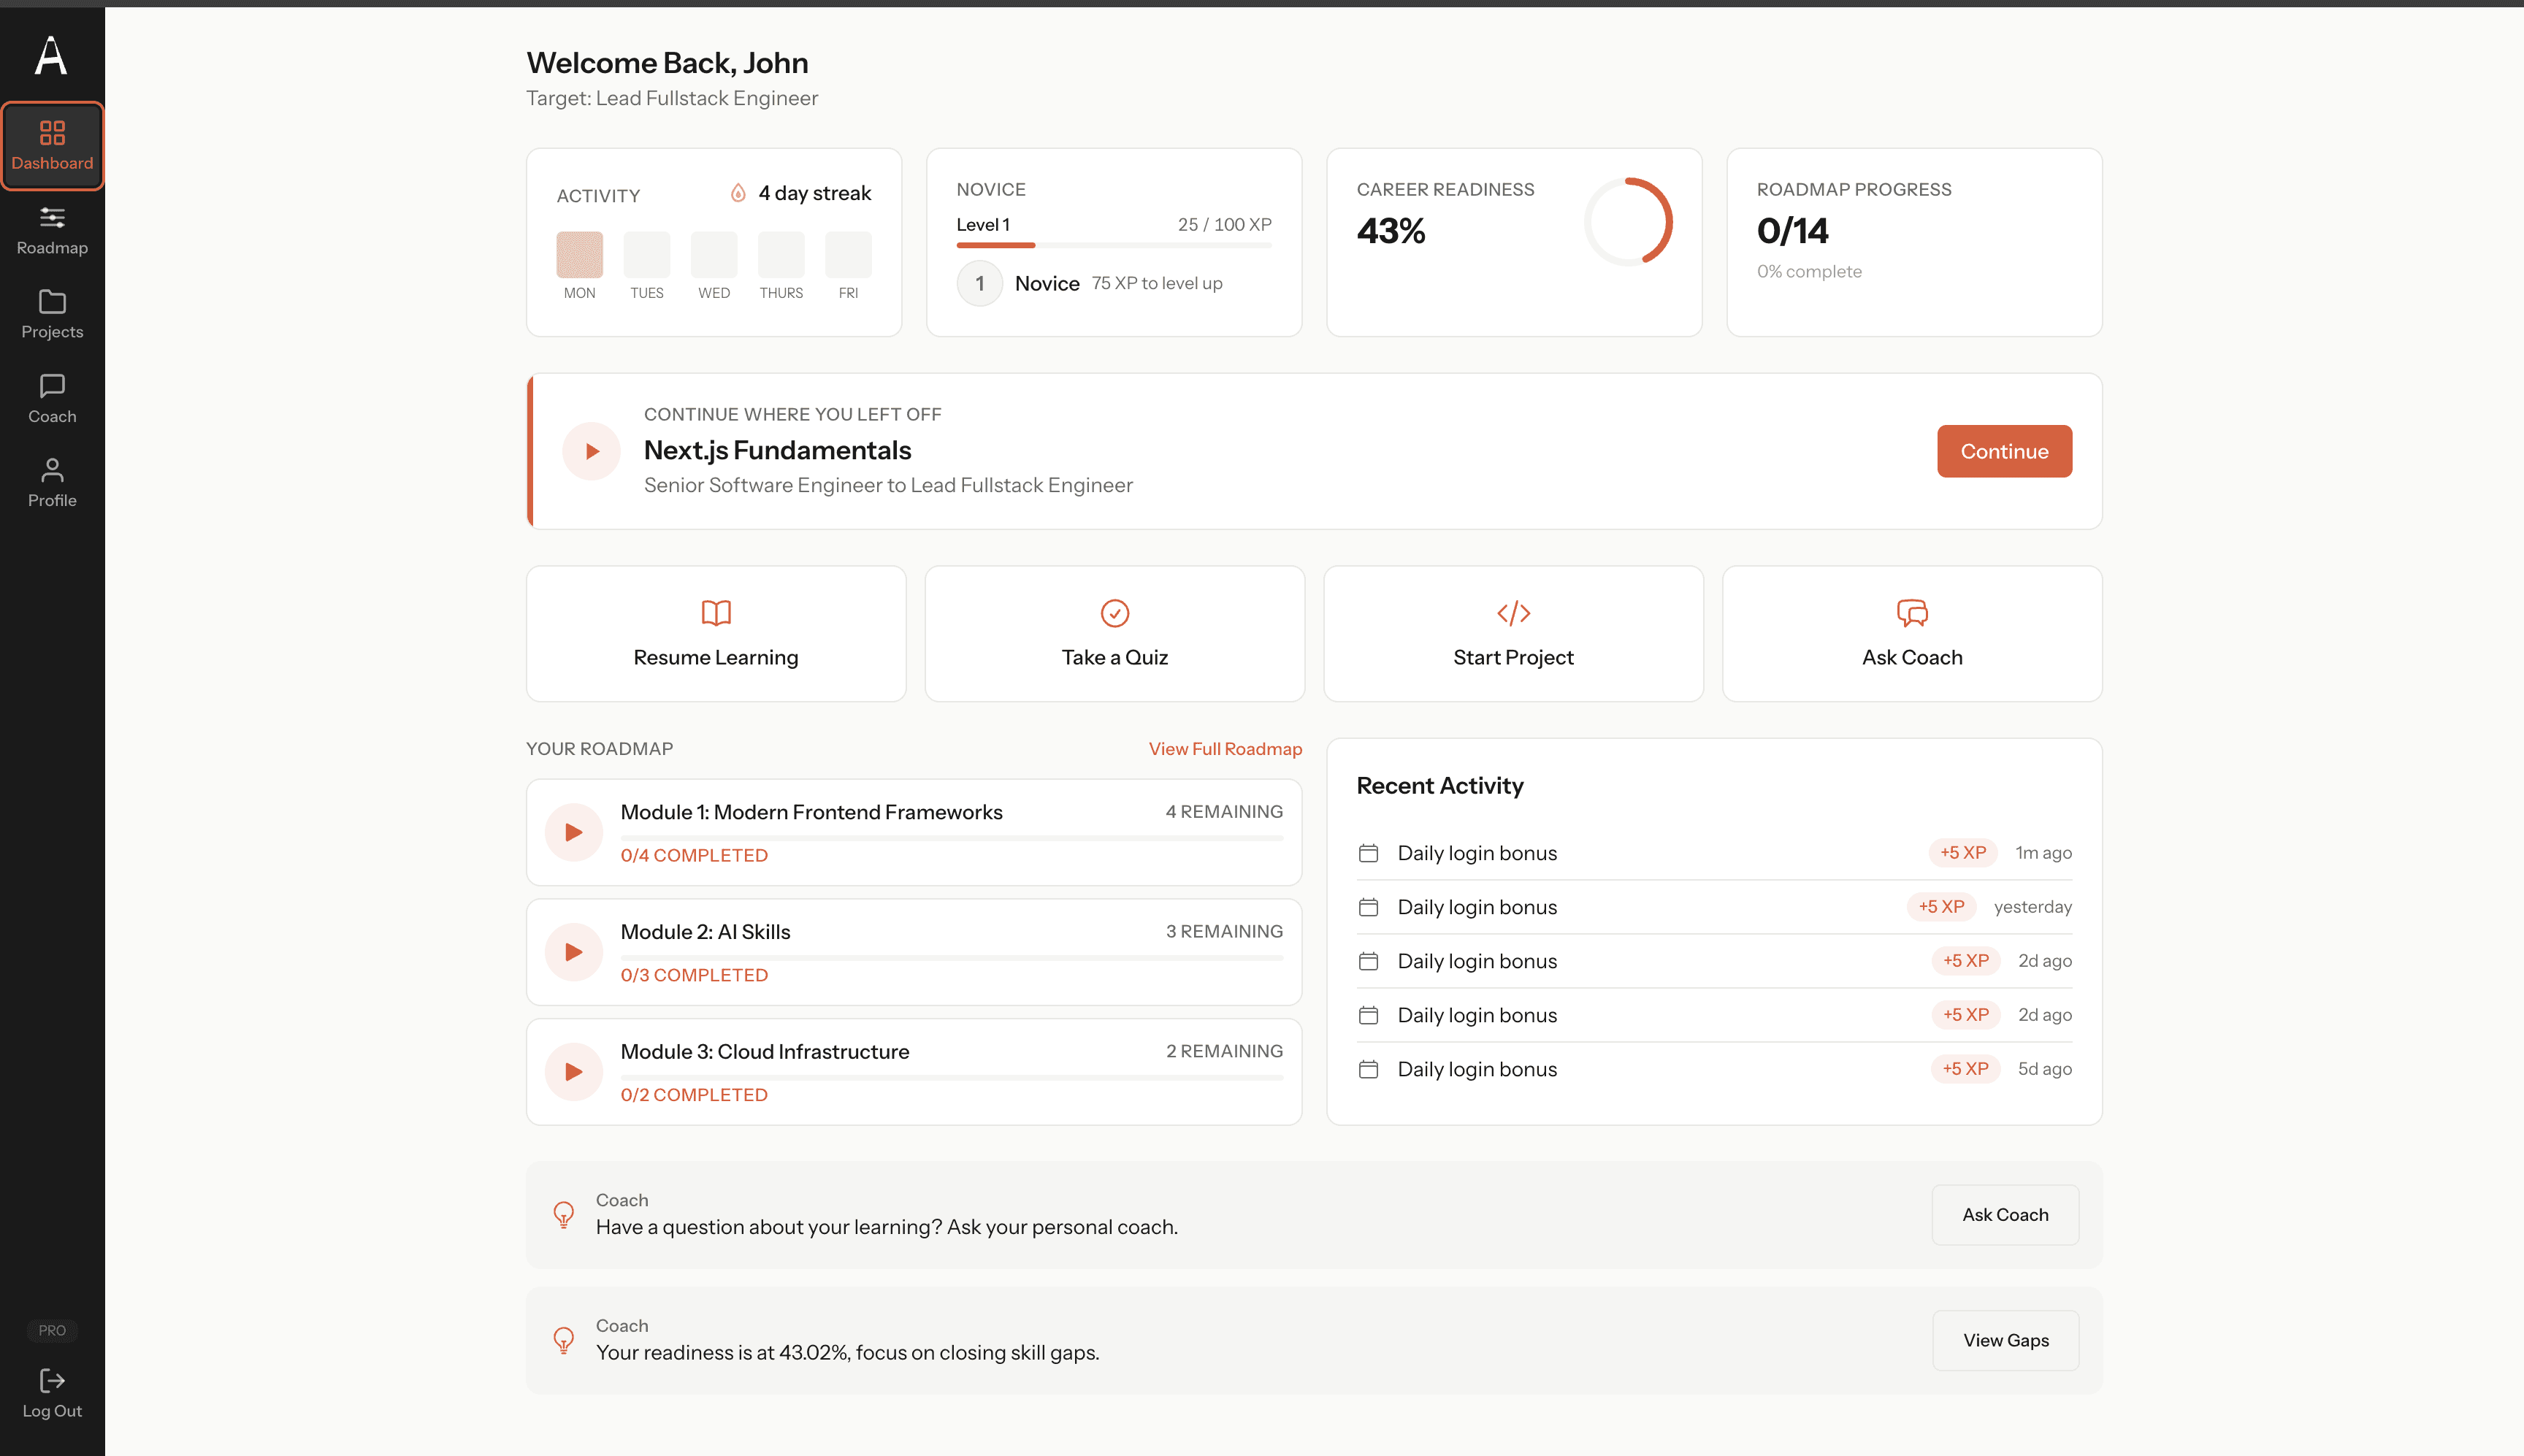Click the View Gaps button
This screenshot has height=1456, width=2524.
tap(2005, 1340)
